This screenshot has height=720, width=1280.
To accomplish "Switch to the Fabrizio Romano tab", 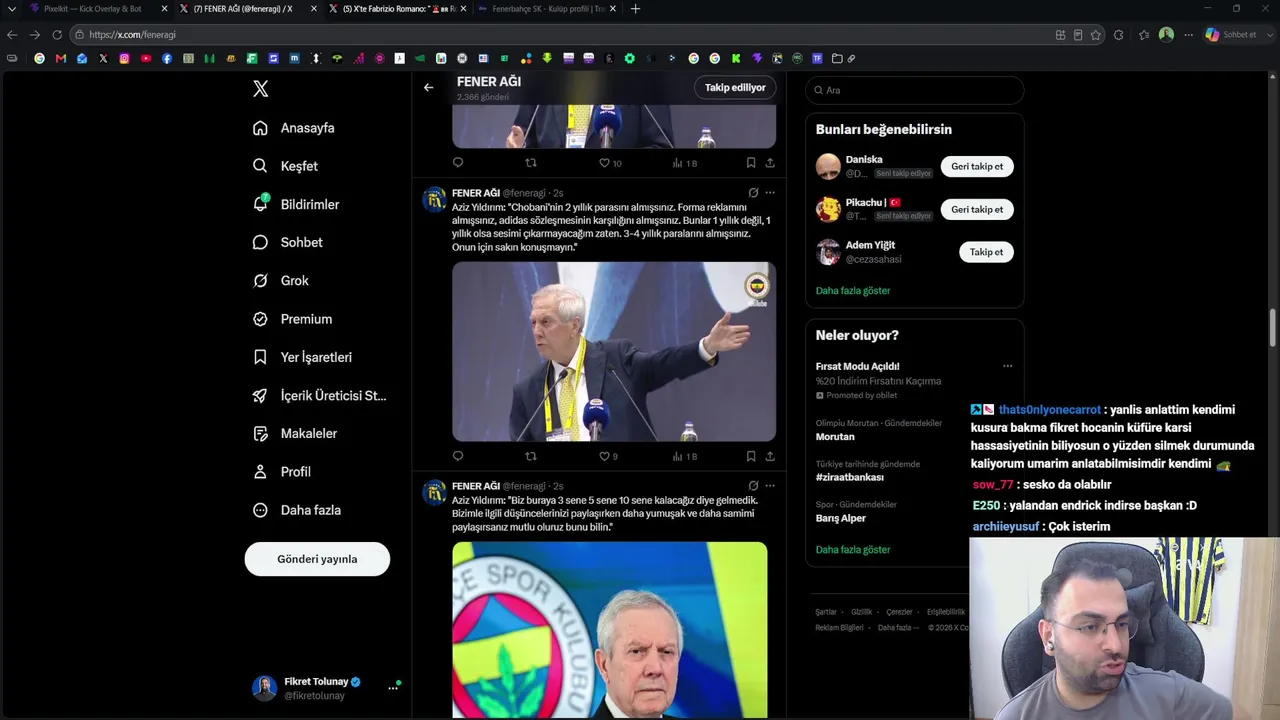I will click(x=396, y=9).
